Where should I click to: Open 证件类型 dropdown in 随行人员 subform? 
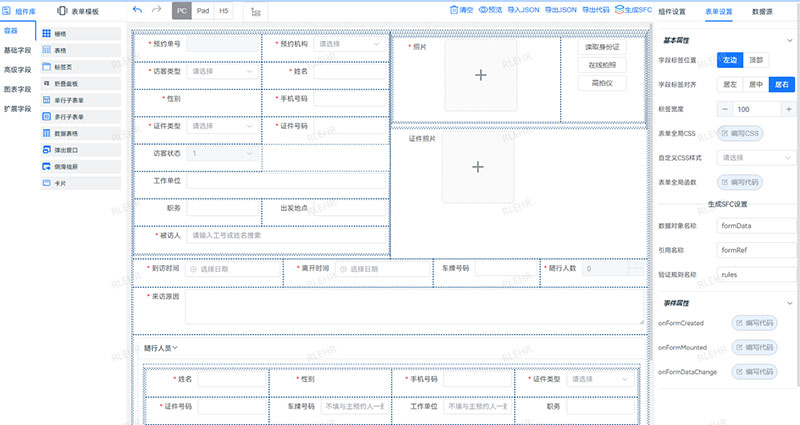600,379
